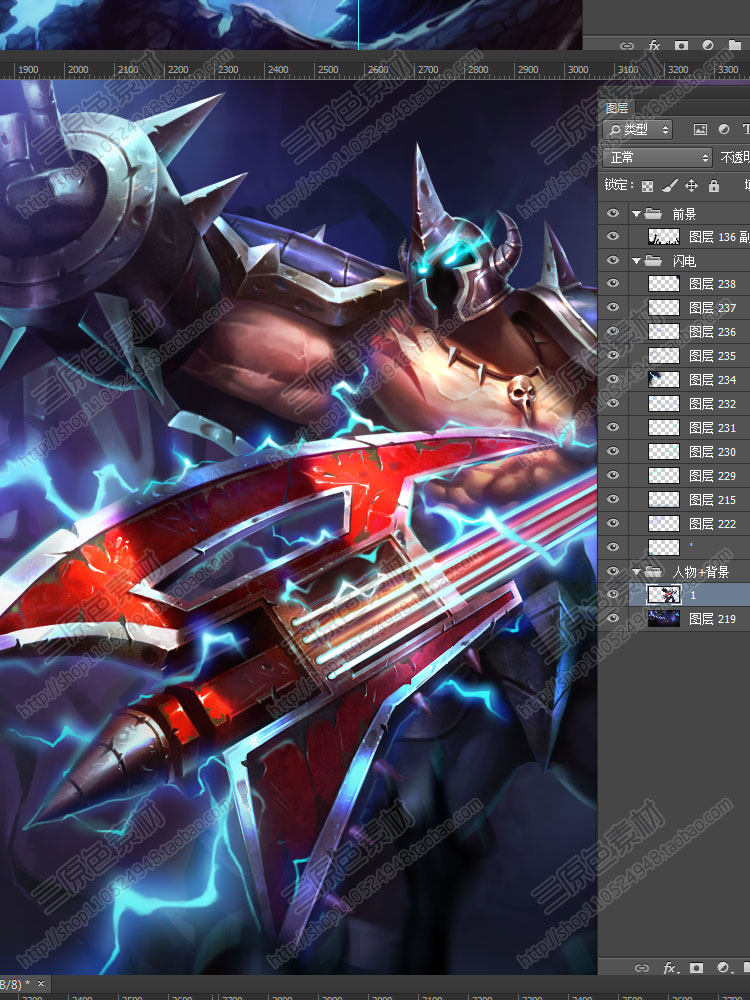
Task: Switch to the 图层 panel tab
Action: (617, 108)
